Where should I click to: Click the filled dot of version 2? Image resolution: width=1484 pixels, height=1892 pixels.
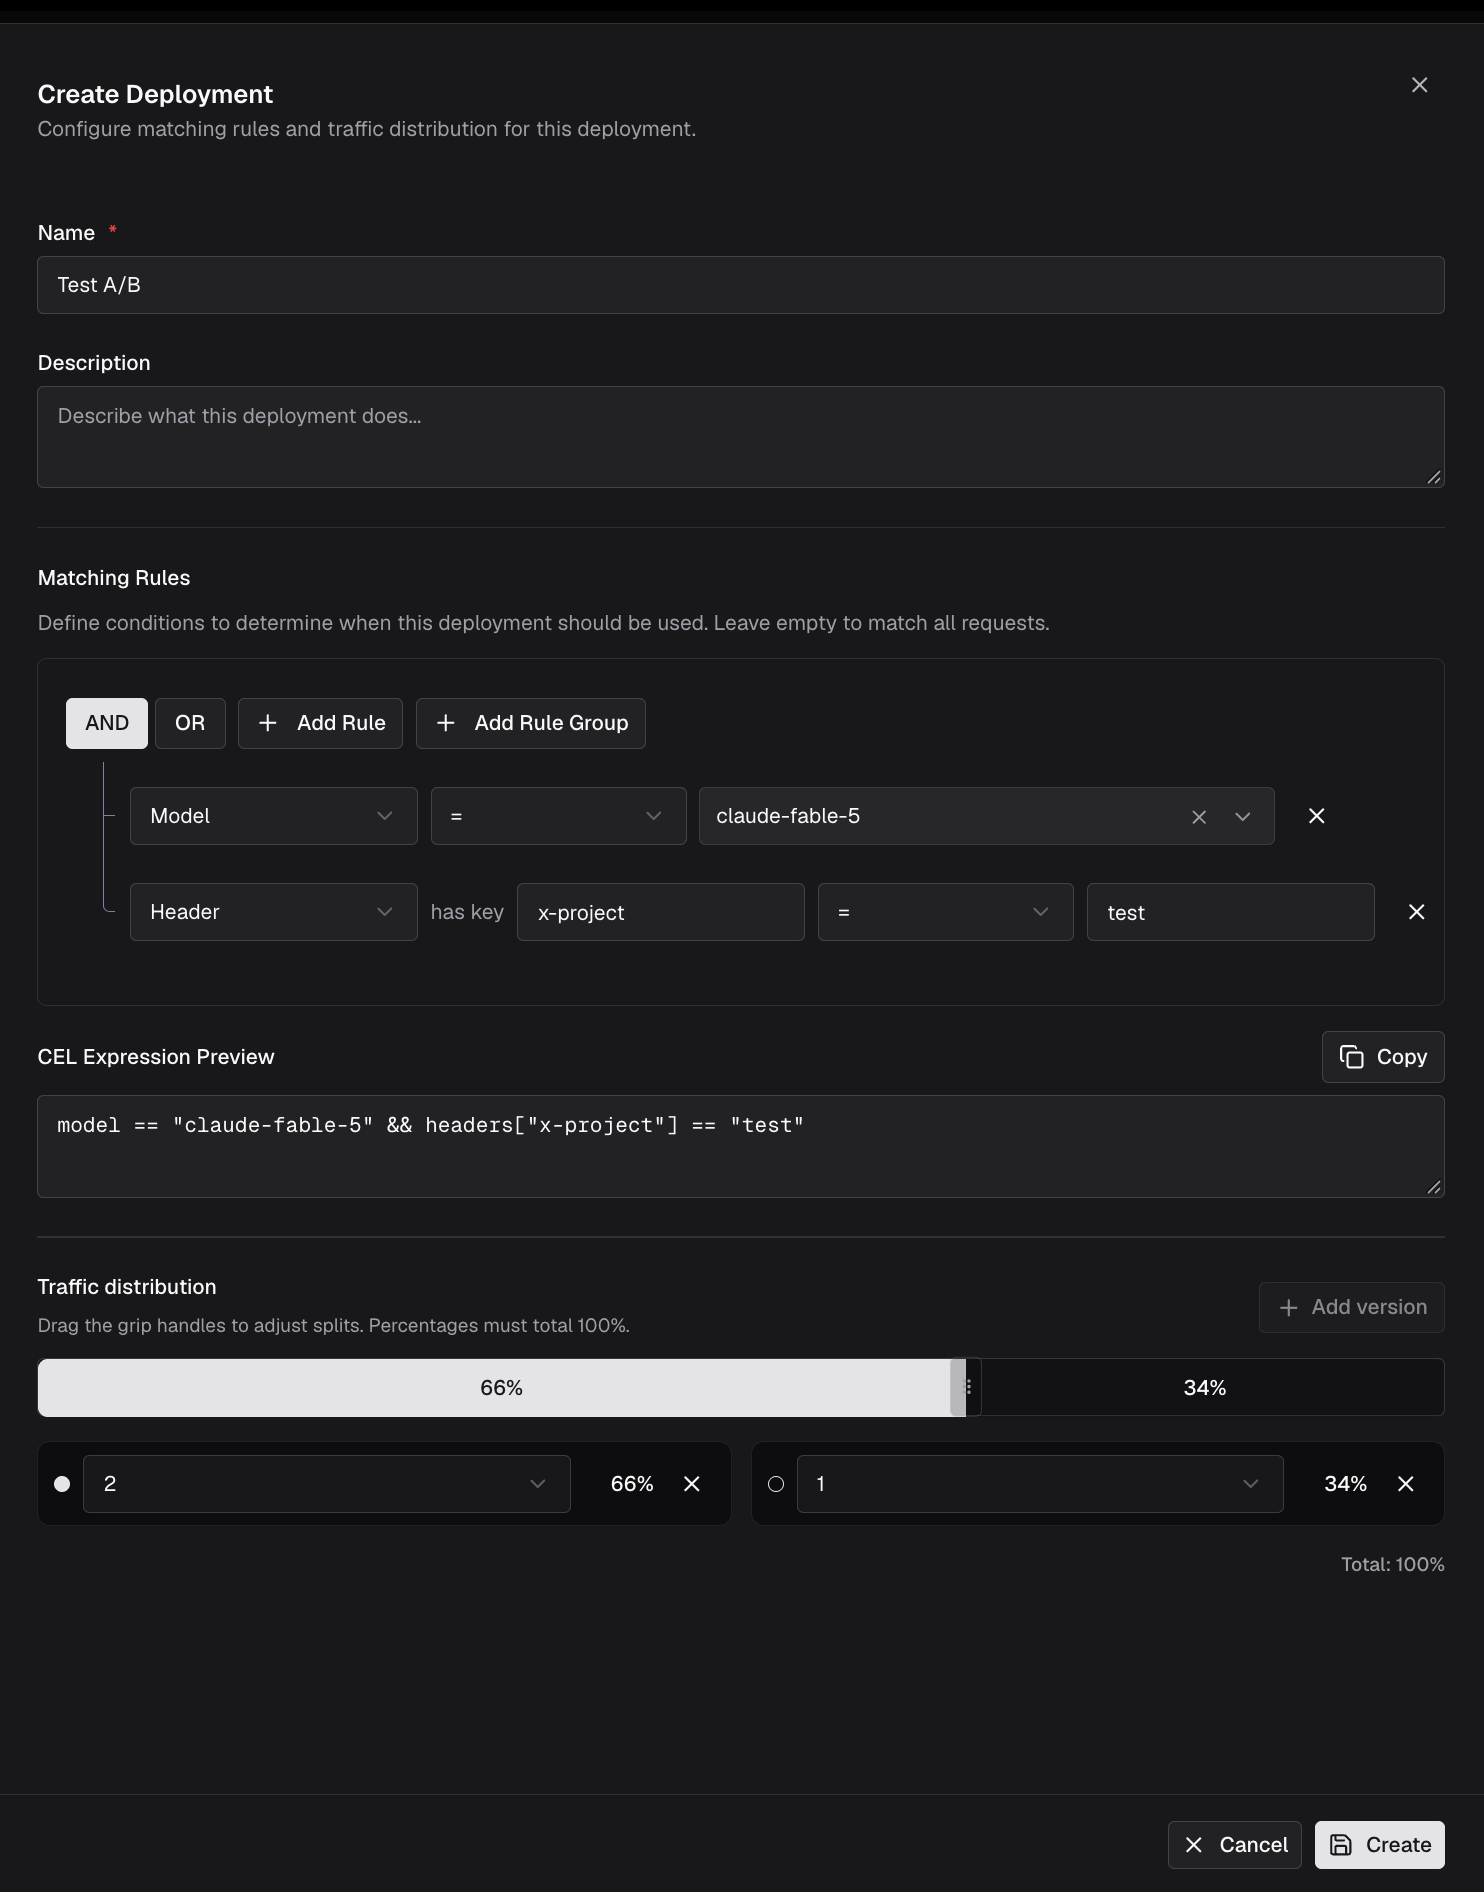pos(62,1484)
